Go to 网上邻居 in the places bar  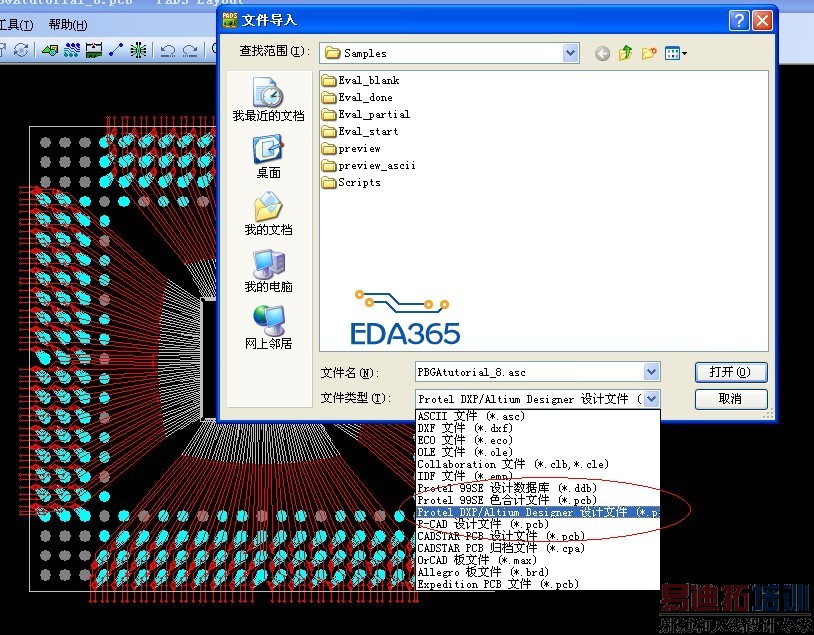click(x=268, y=328)
